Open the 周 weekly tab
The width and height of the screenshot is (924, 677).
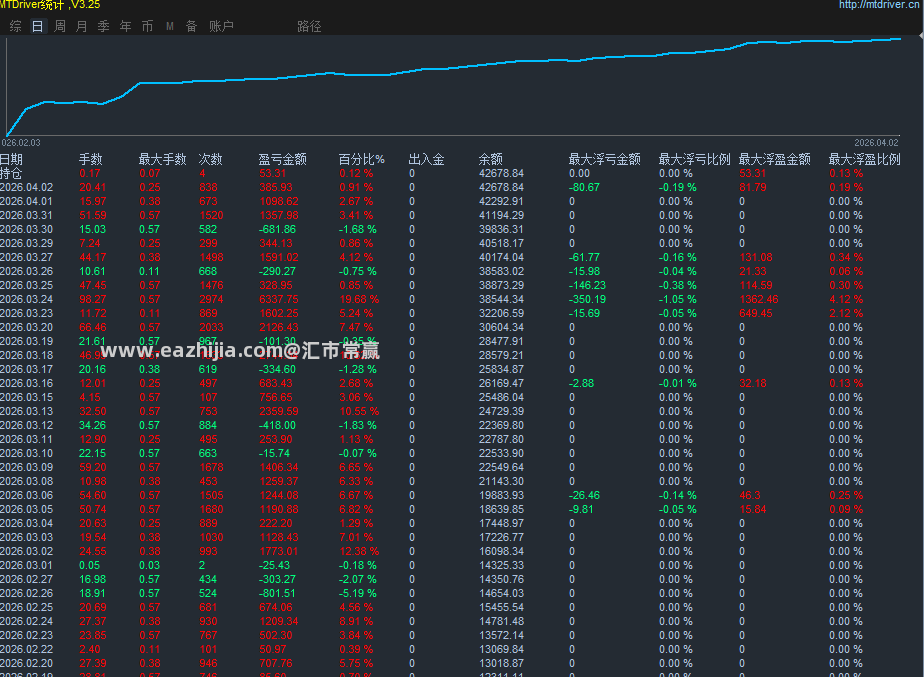60,26
